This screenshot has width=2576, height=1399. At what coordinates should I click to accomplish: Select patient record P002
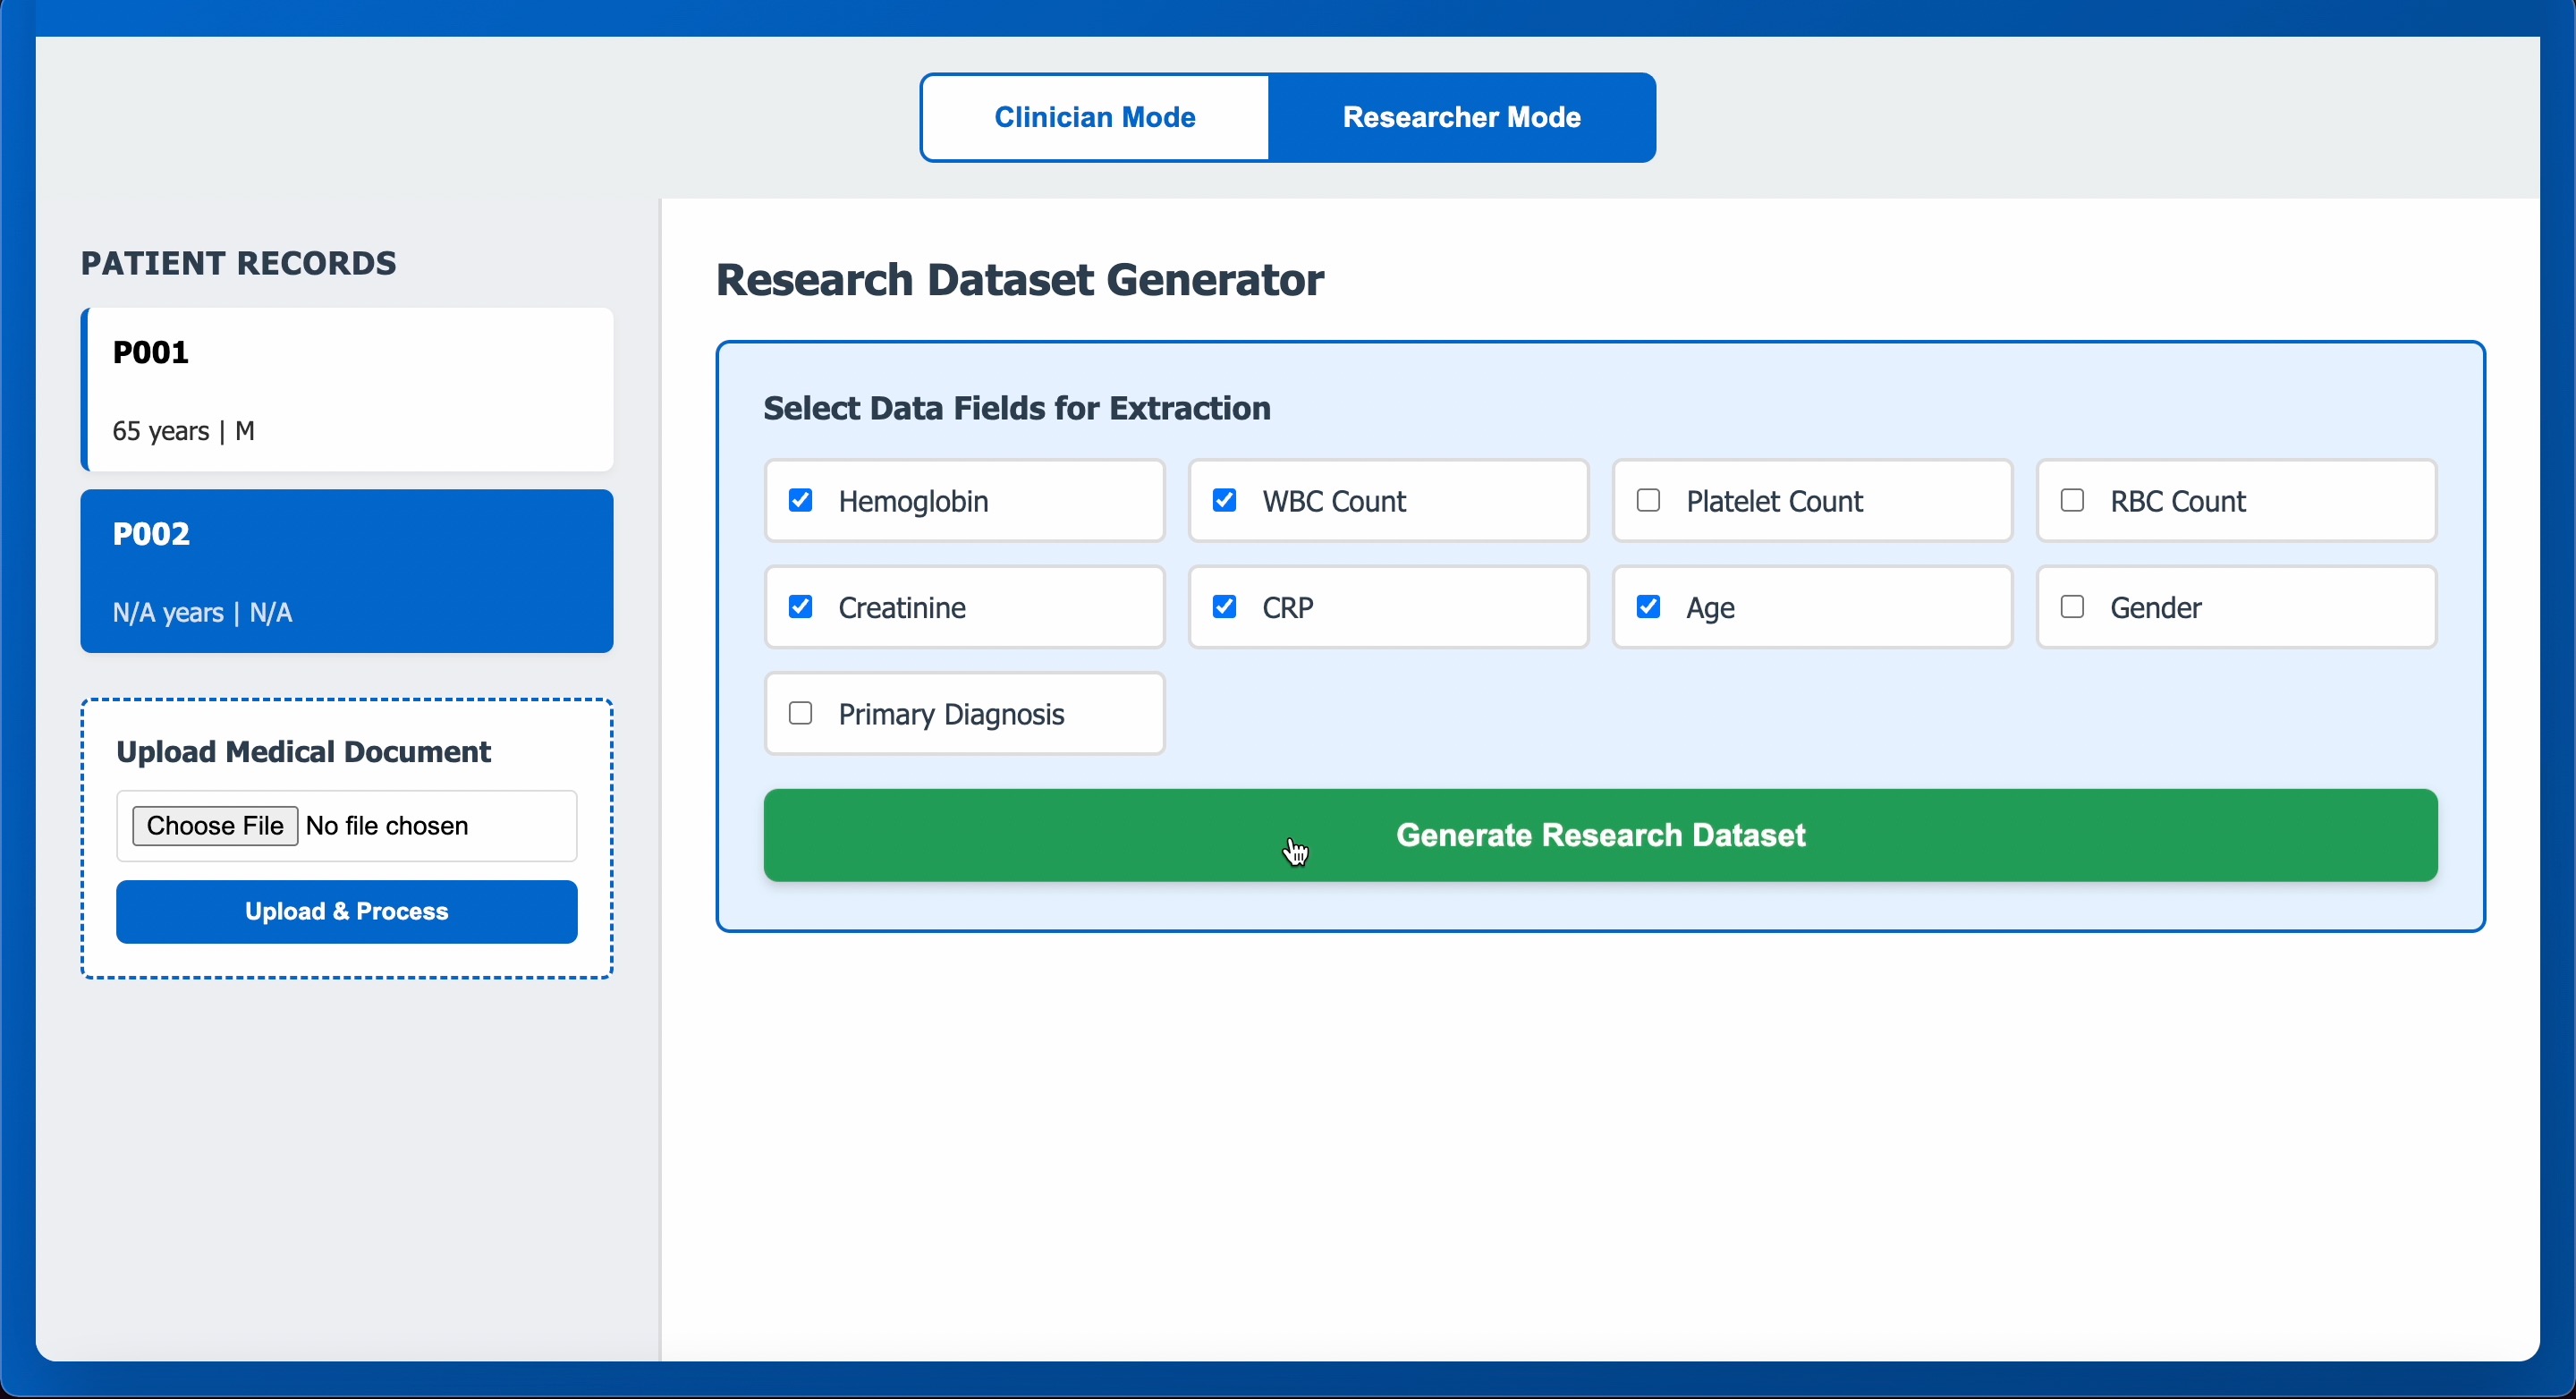click(347, 571)
